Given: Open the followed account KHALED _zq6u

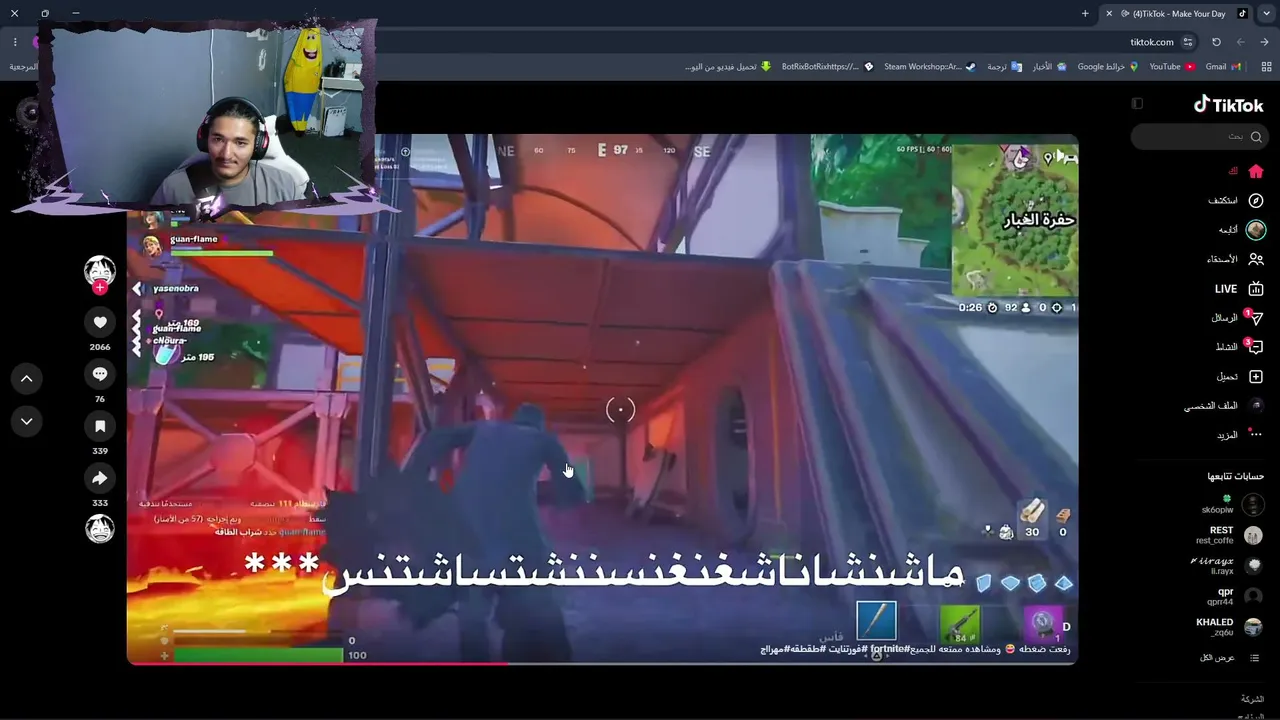Looking at the screenshot, I should coord(1230,627).
